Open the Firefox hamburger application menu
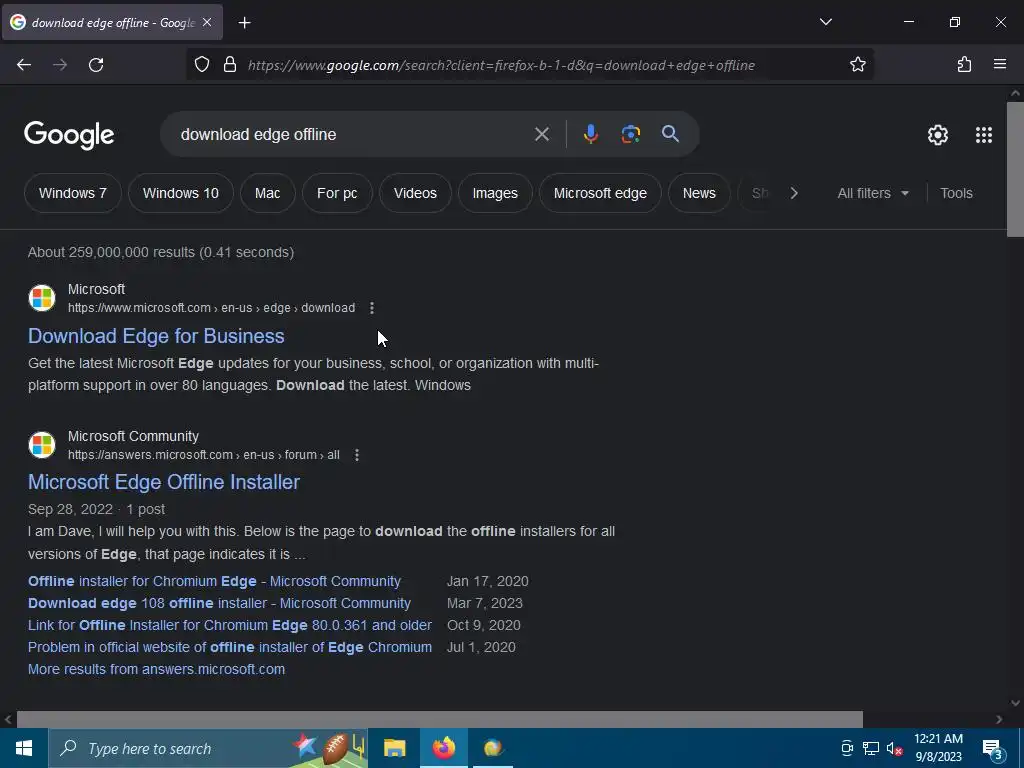Screen dimensions: 1024x768 (1000, 64)
